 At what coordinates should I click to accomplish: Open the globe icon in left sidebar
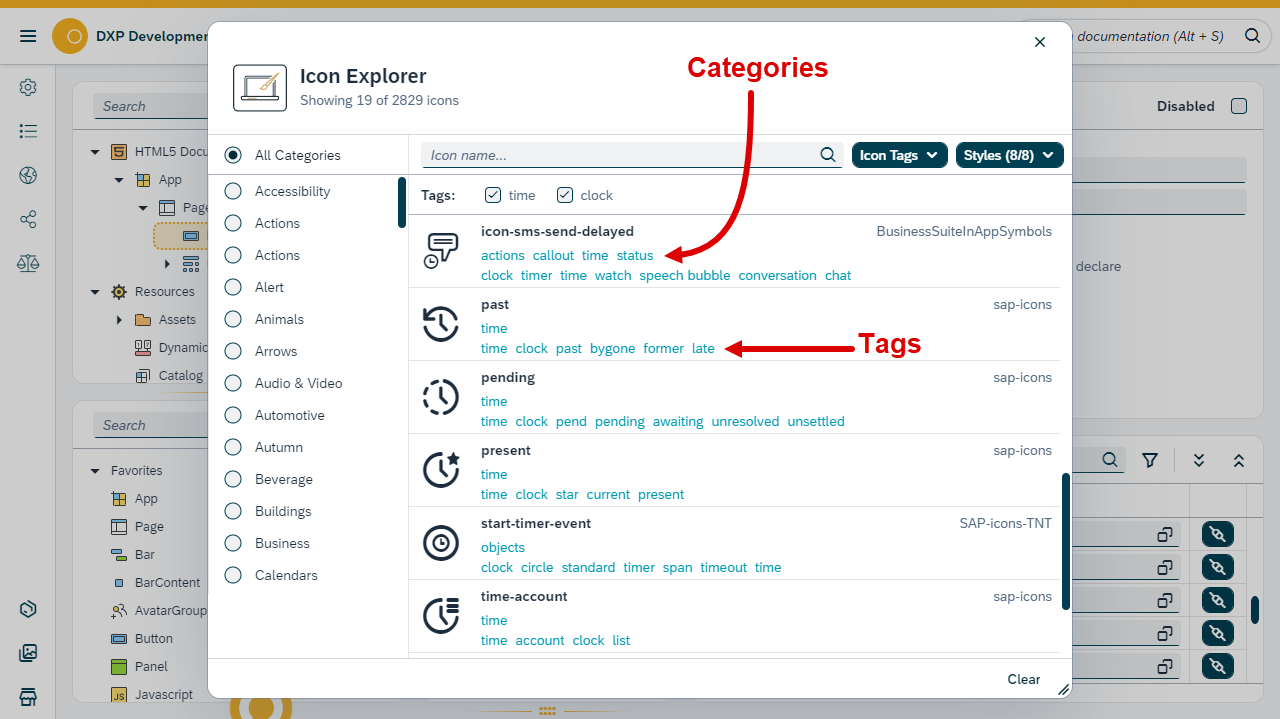pos(28,175)
